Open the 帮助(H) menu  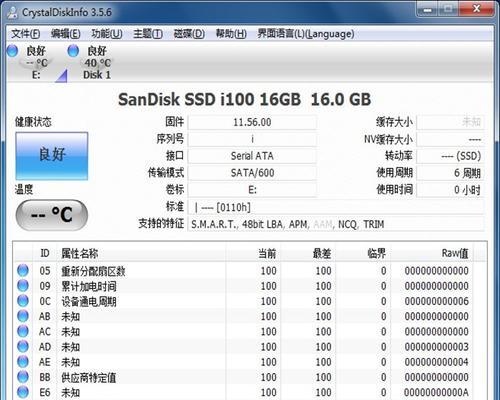tap(231, 34)
